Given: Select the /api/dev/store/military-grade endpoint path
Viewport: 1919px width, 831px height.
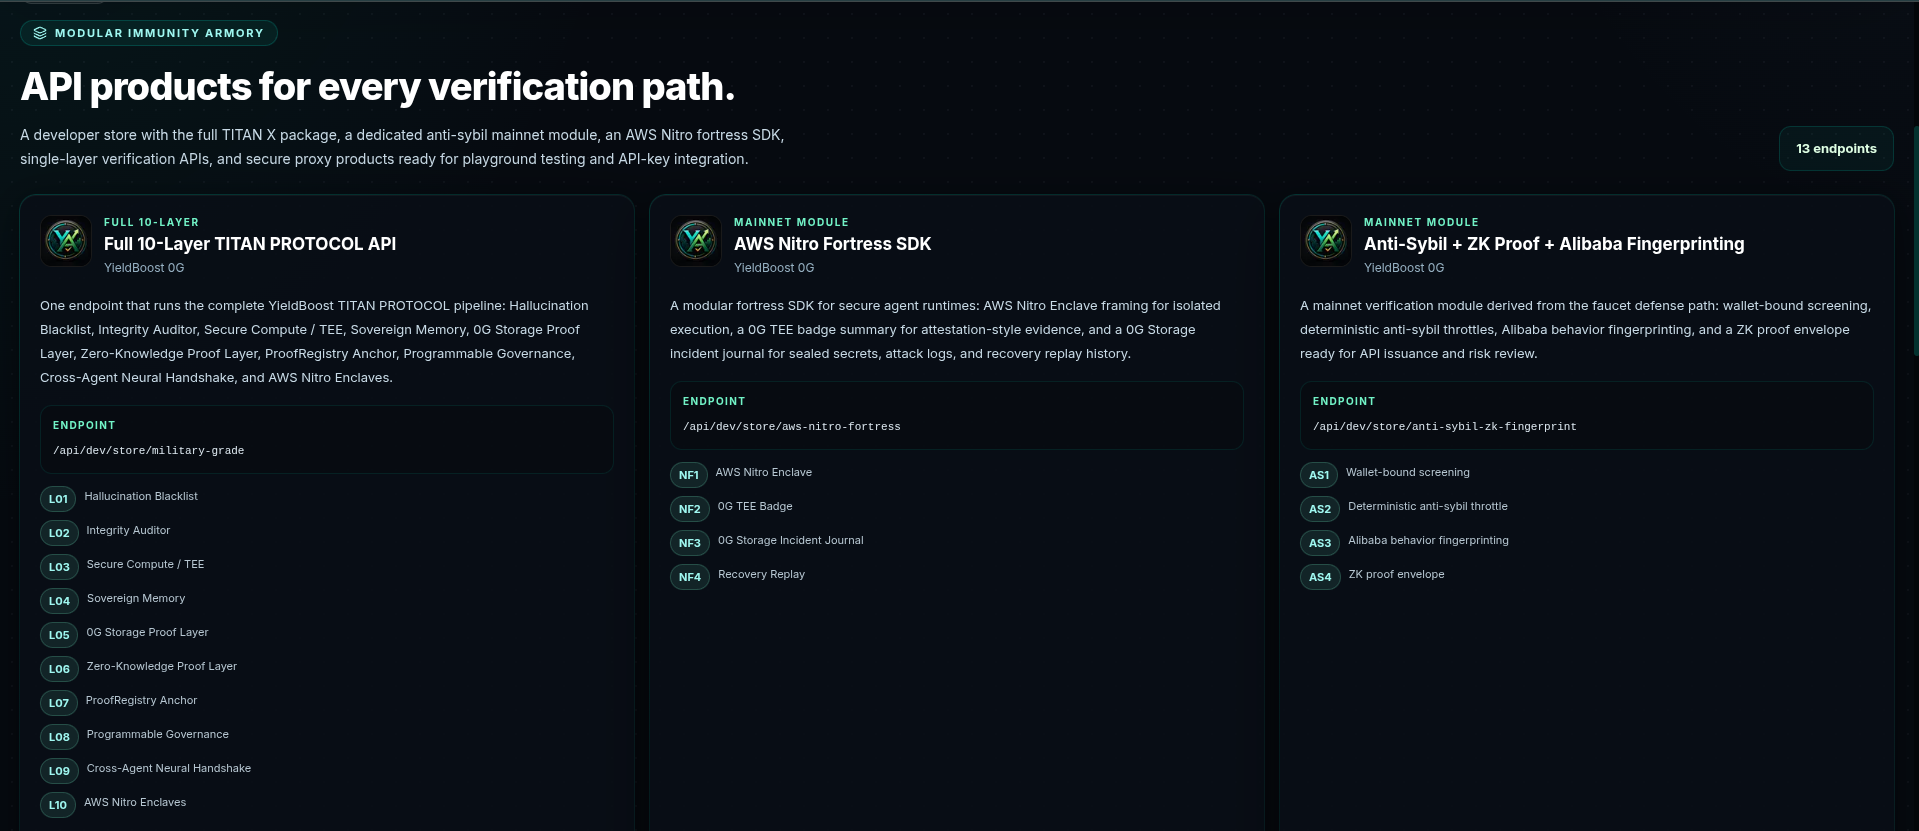Looking at the screenshot, I should (149, 451).
